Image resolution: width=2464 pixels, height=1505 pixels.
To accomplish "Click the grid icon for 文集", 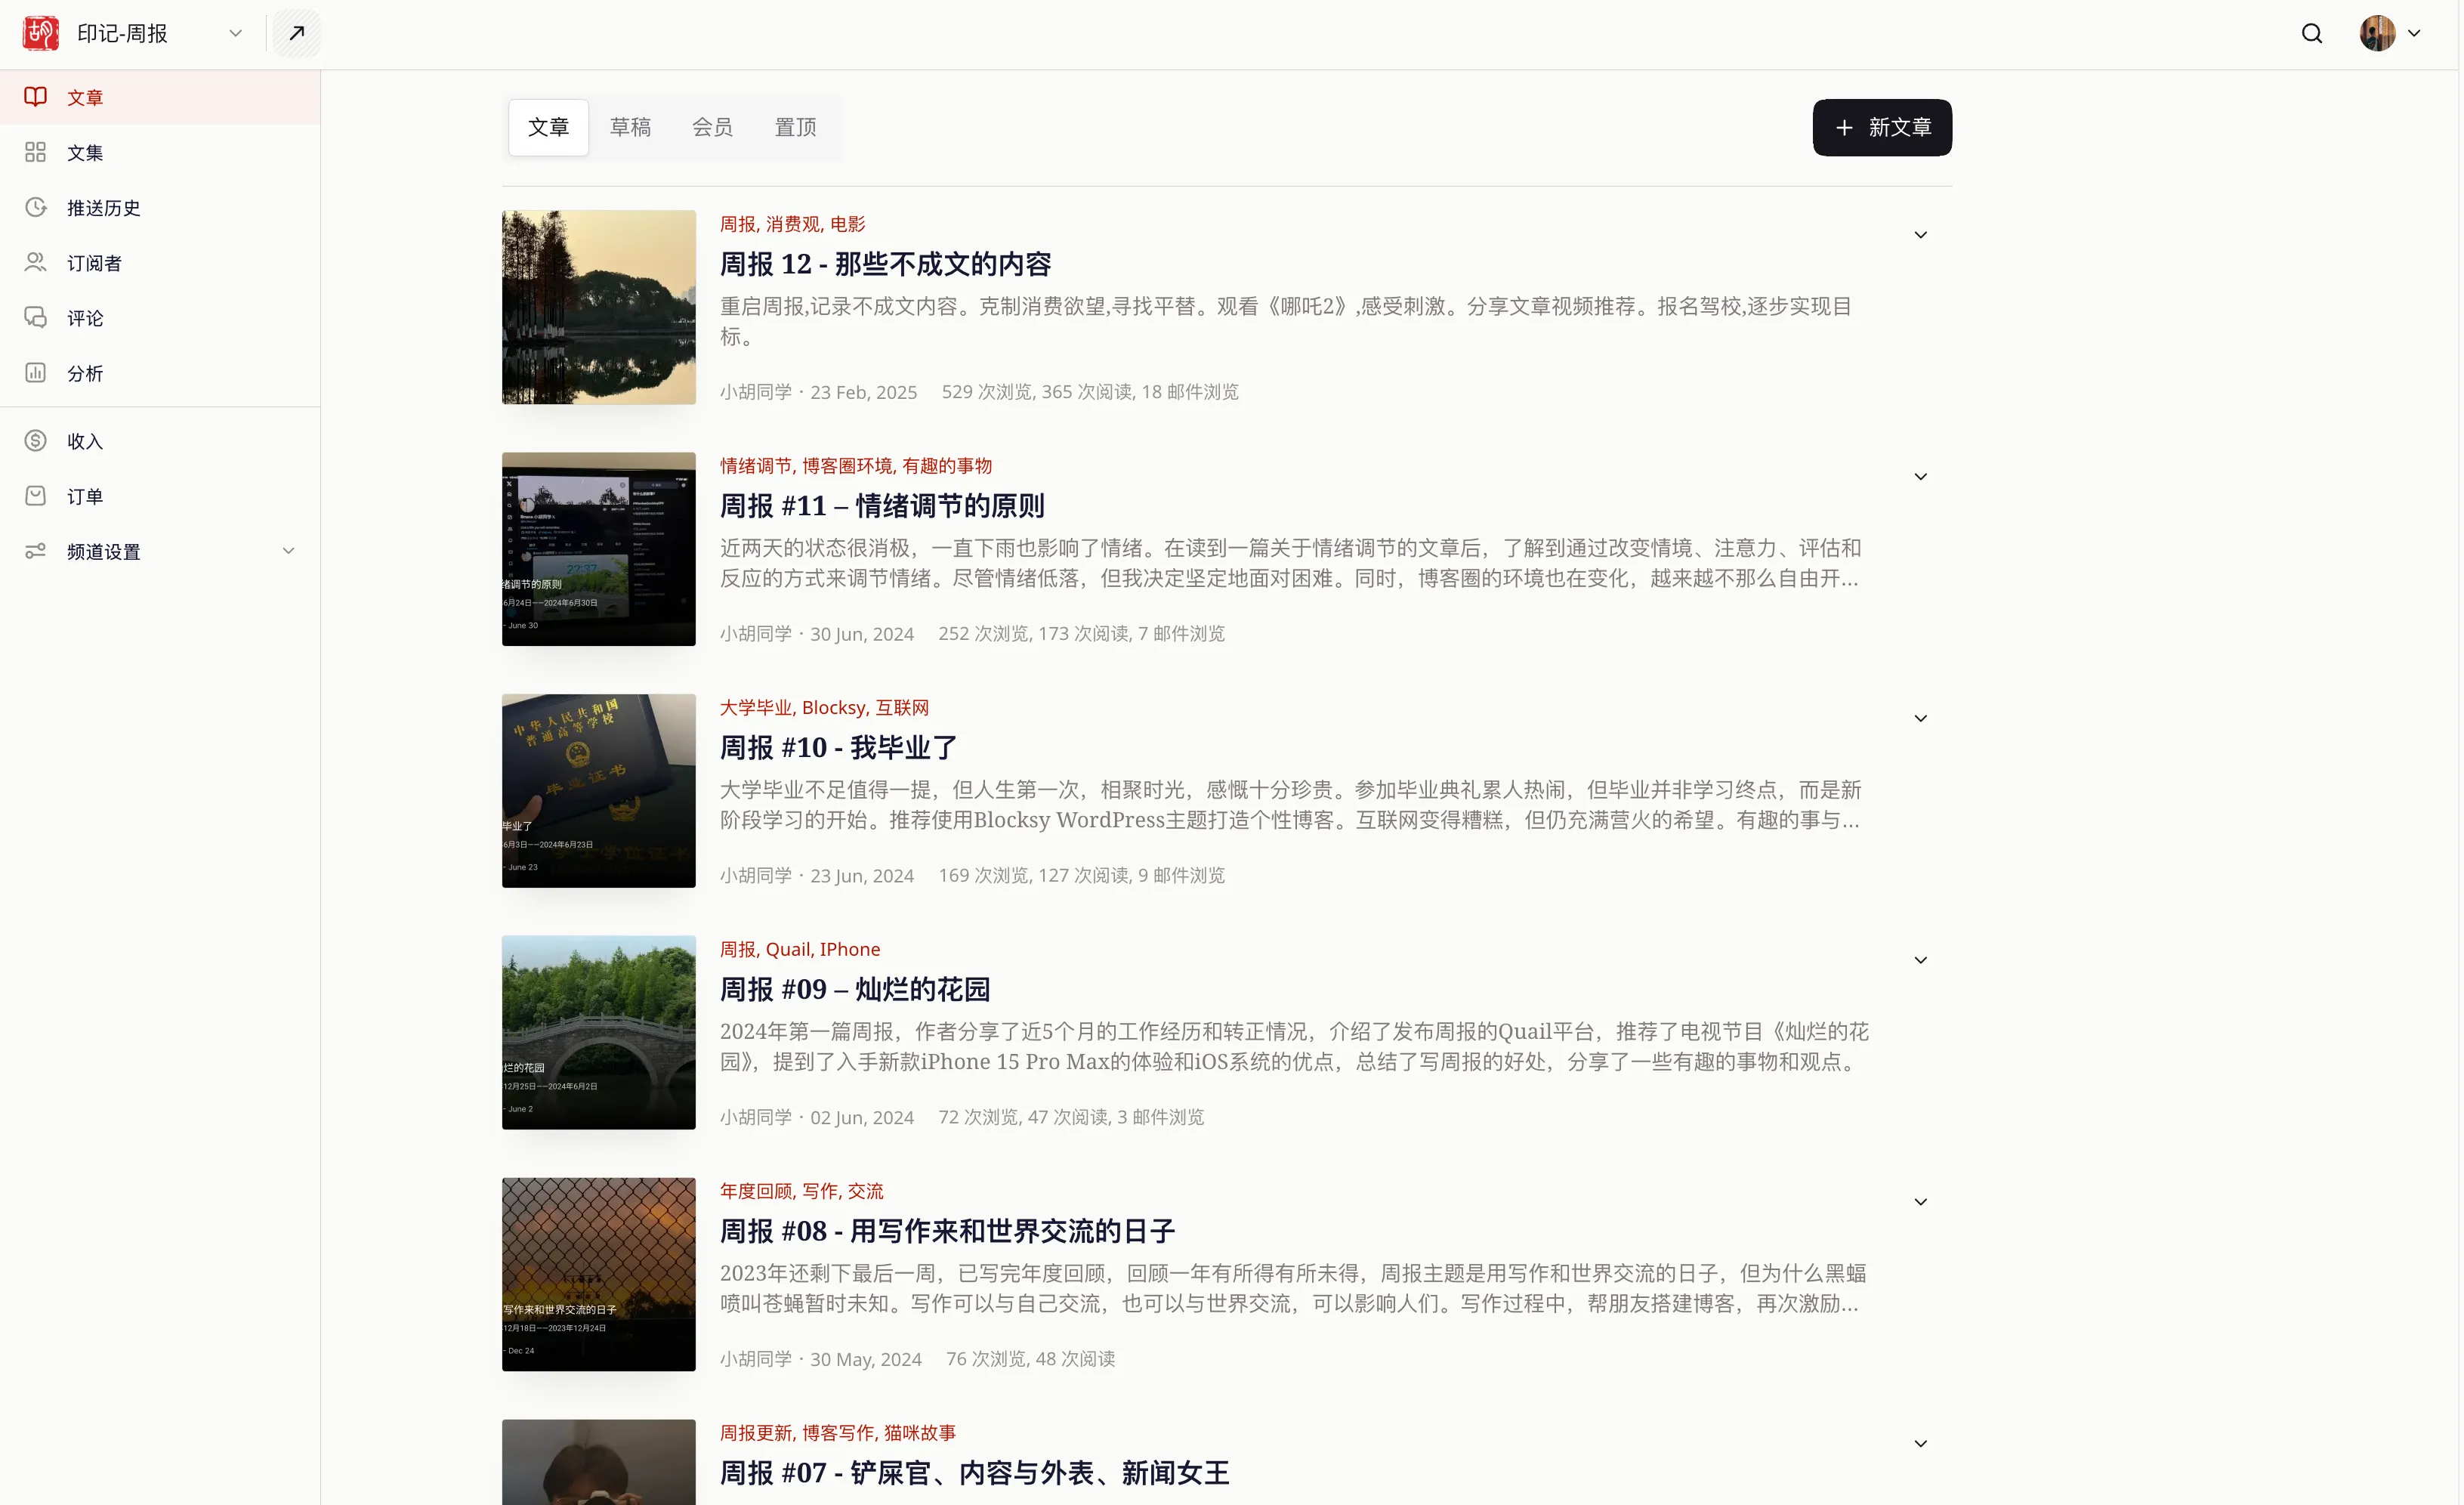I will coord(36,152).
